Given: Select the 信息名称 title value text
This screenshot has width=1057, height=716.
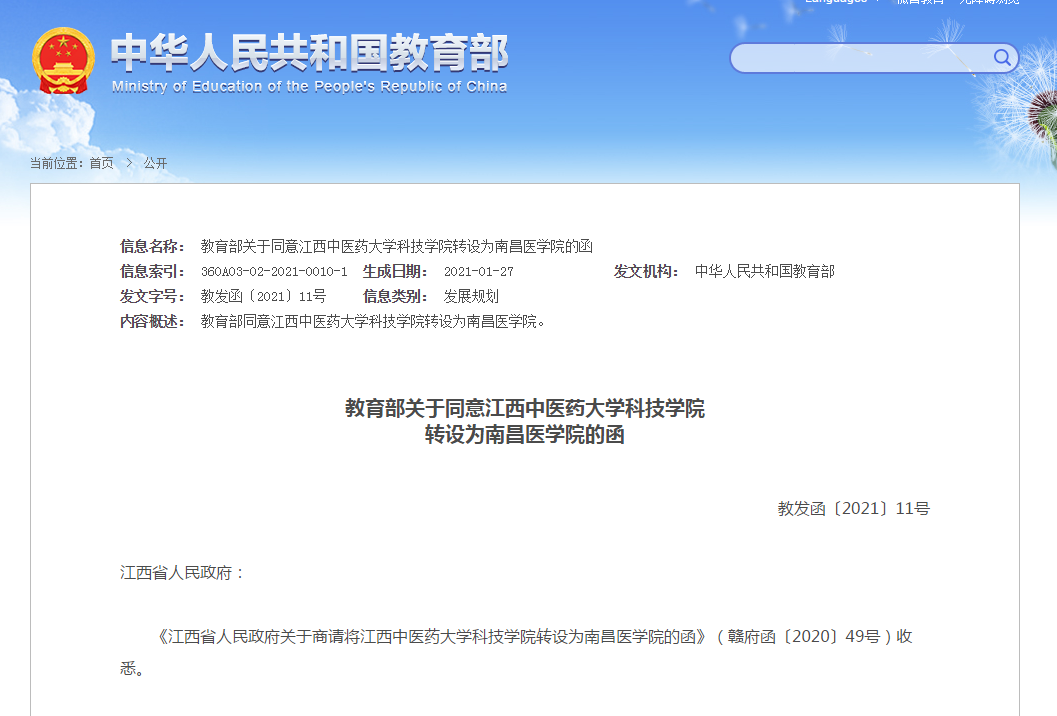Looking at the screenshot, I should click(396, 247).
